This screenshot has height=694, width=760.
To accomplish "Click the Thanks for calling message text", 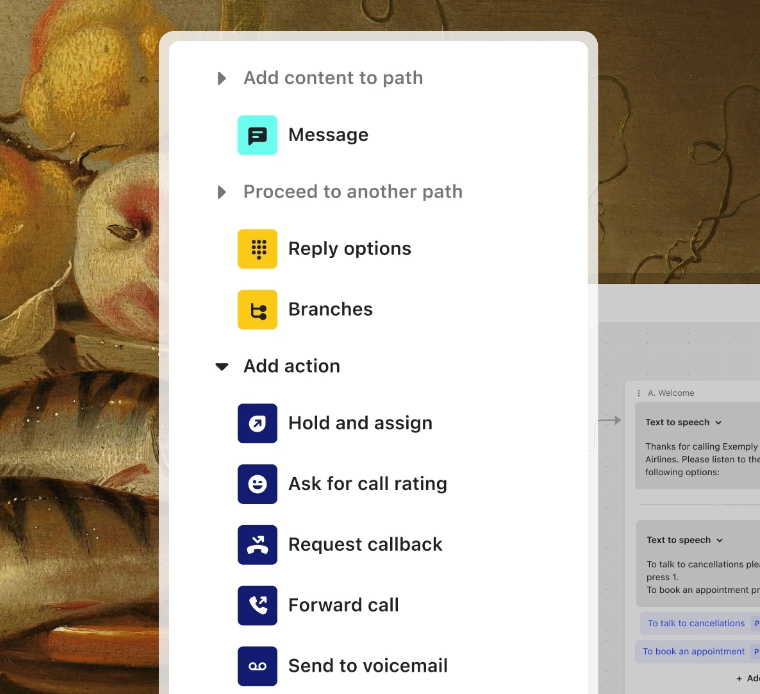I will coord(700,459).
